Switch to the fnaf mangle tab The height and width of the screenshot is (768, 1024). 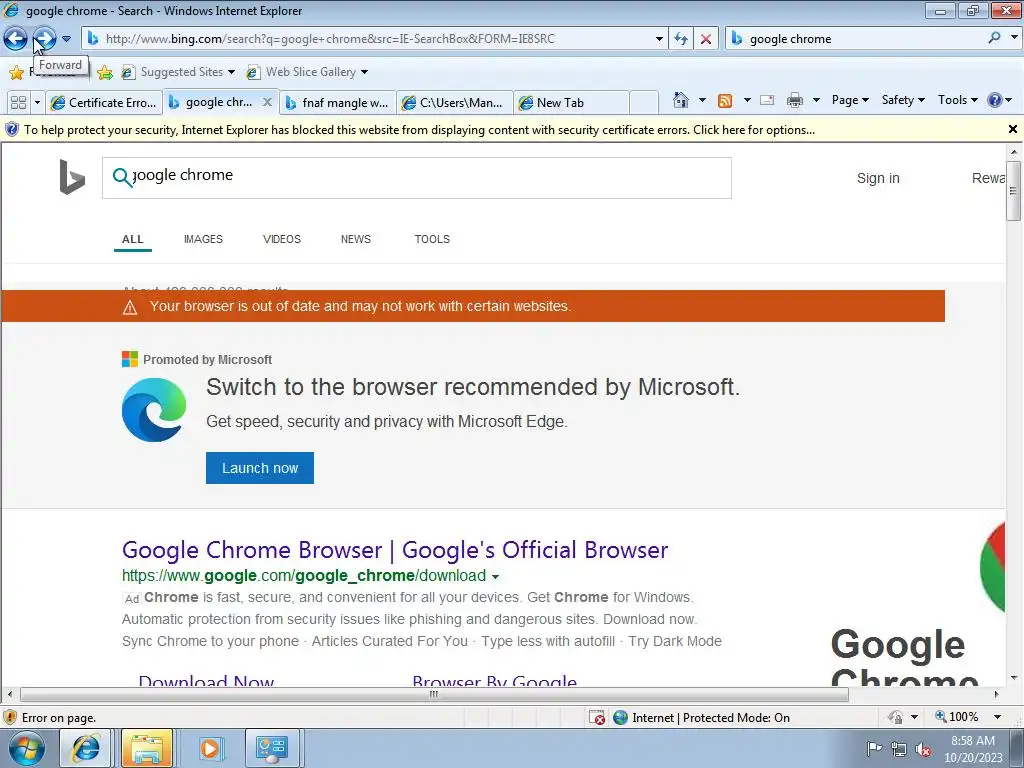pyautogui.click(x=338, y=103)
